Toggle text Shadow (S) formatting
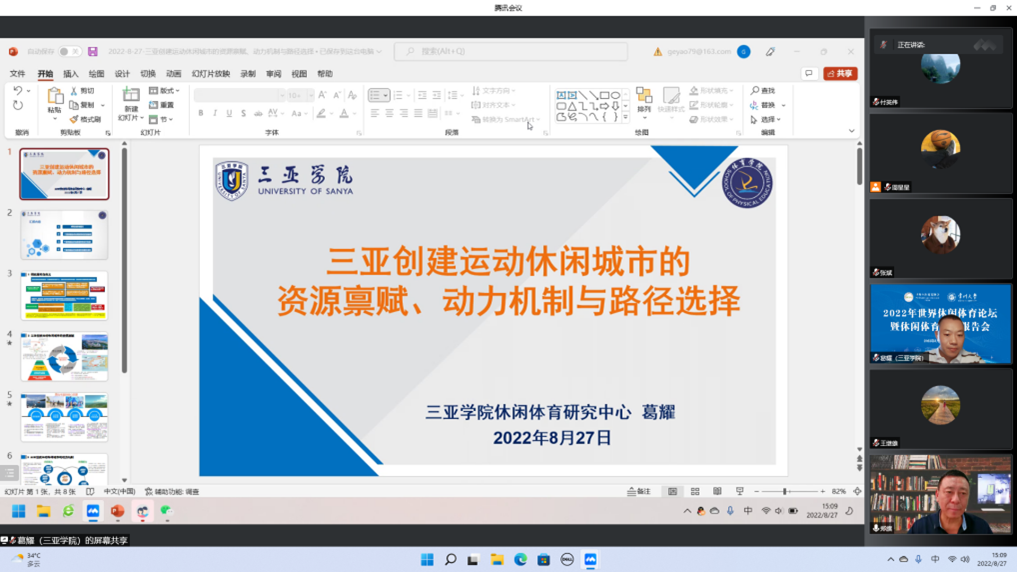This screenshot has width=1017, height=572. (243, 113)
